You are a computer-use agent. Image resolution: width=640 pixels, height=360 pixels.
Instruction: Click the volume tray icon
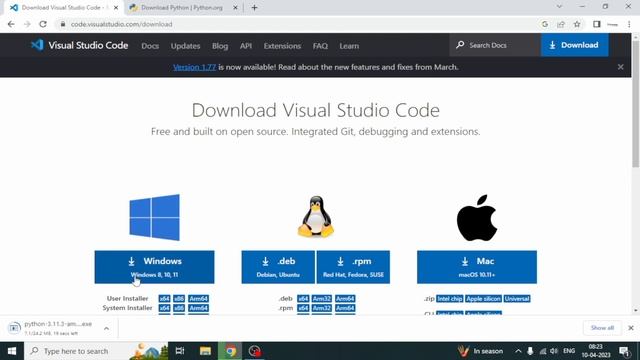click(554, 351)
